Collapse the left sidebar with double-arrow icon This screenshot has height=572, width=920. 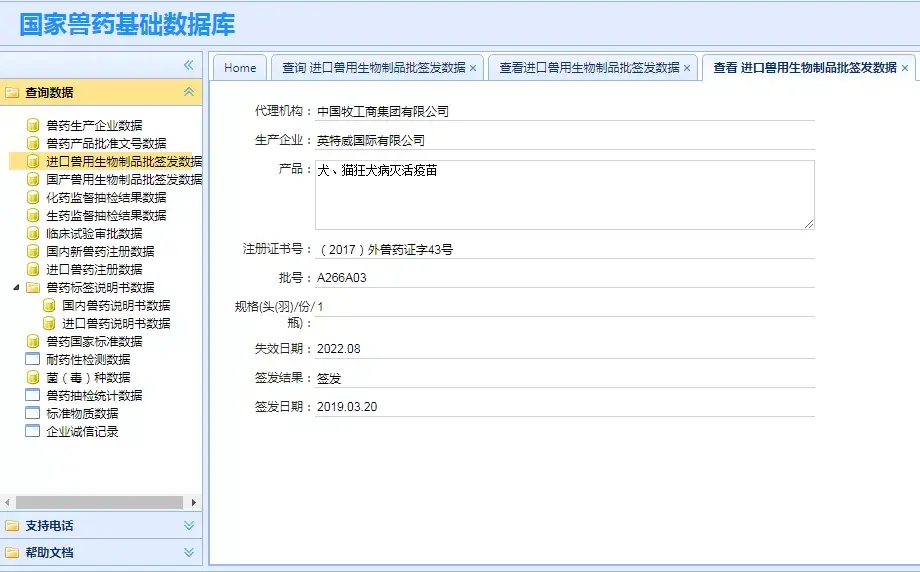(188, 65)
